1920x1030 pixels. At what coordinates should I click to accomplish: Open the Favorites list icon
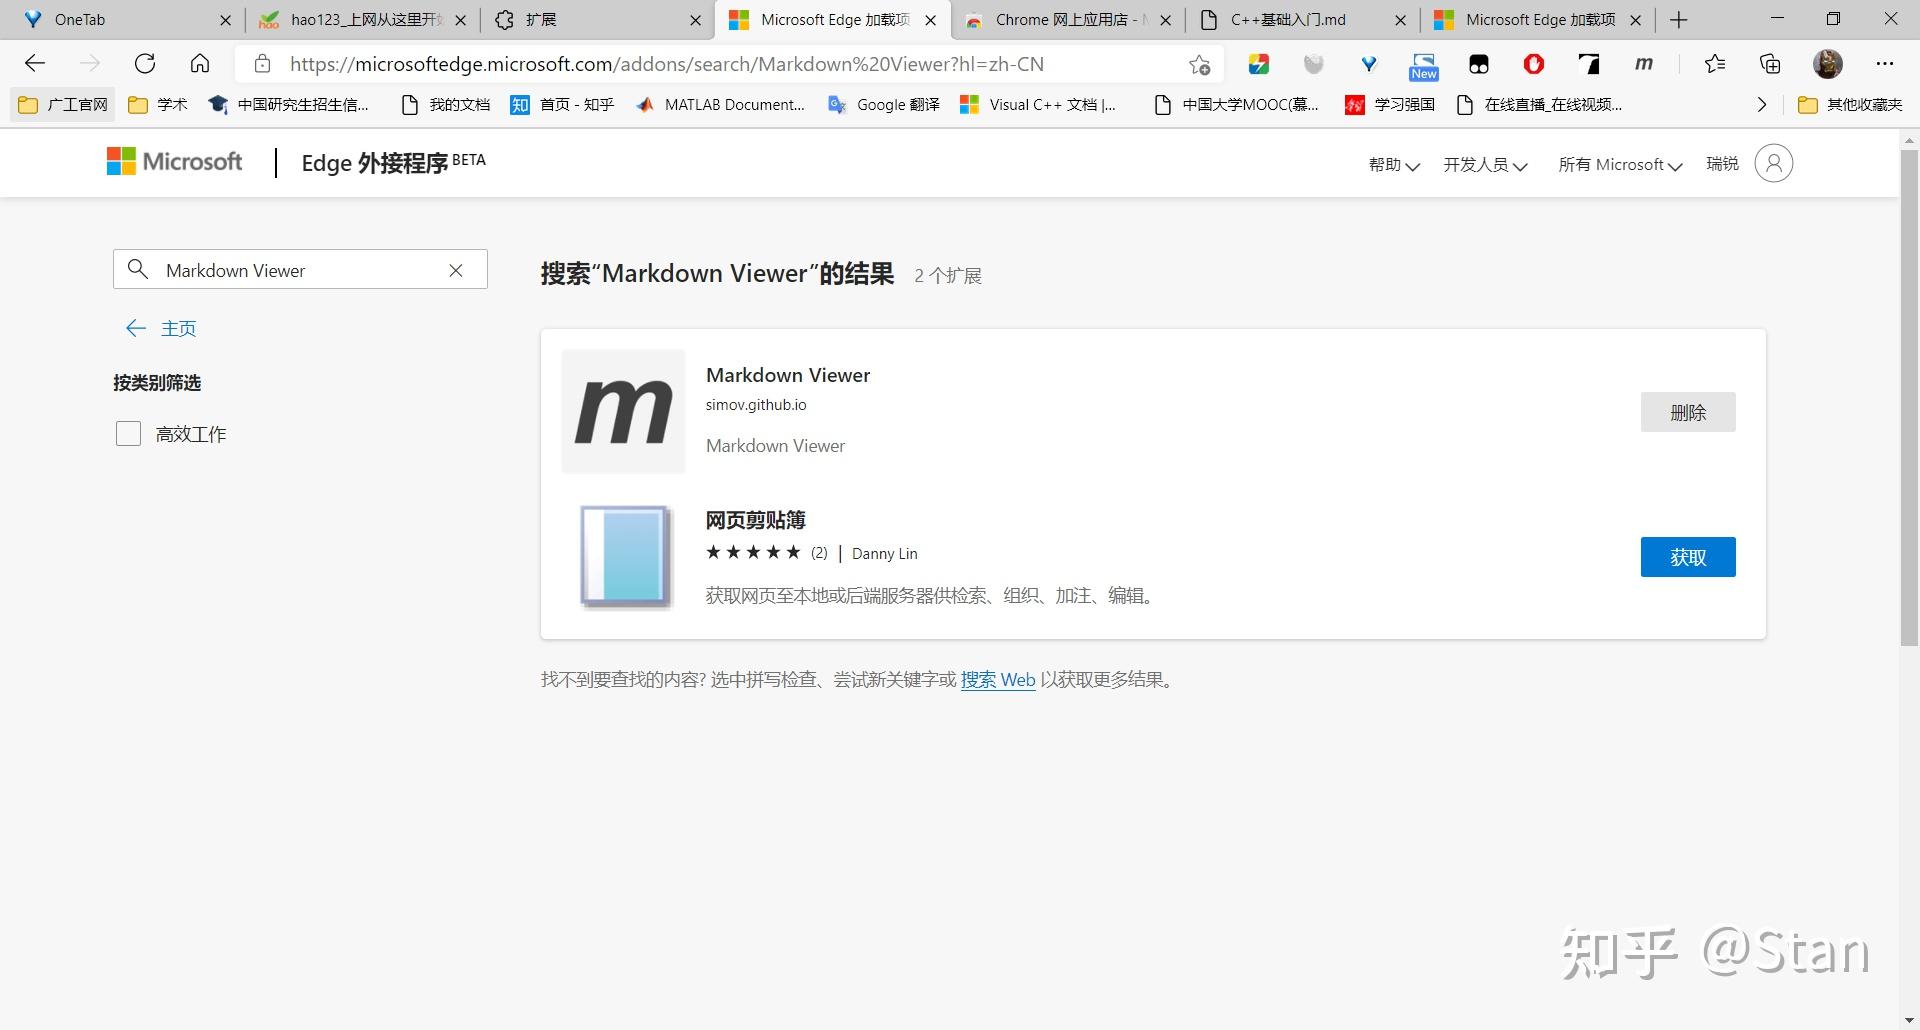point(1715,64)
